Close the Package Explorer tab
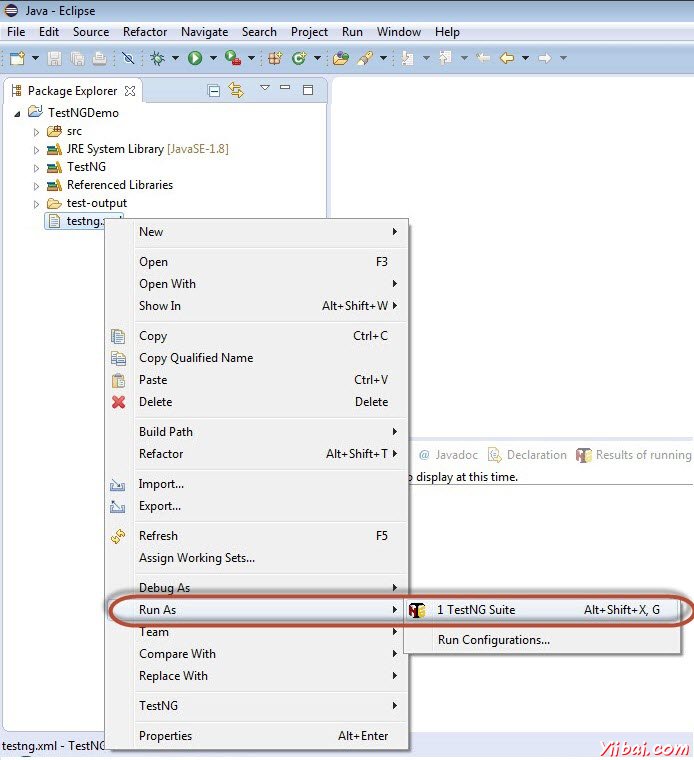The image size is (694, 760). pos(130,91)
